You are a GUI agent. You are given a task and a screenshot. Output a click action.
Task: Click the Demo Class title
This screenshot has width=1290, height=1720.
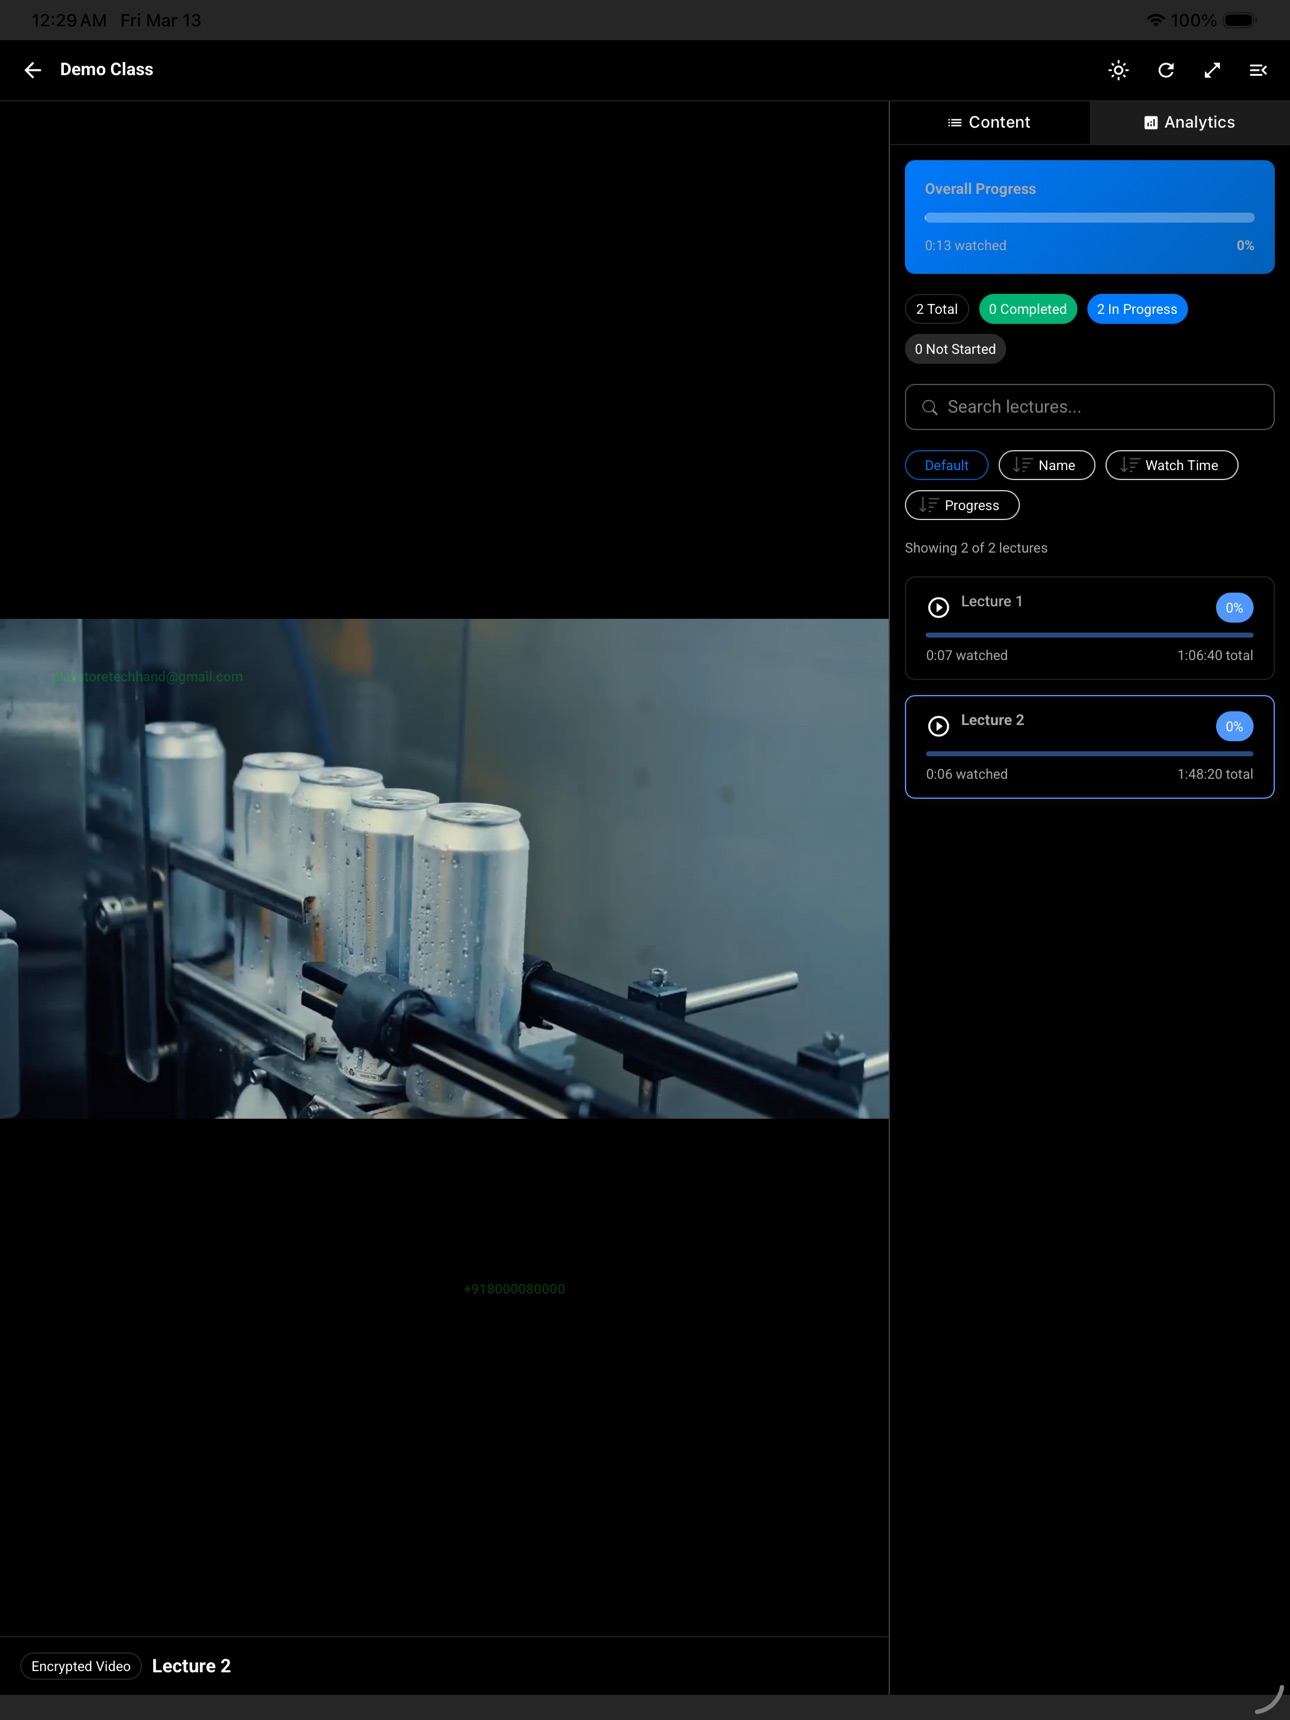[106, 70]
